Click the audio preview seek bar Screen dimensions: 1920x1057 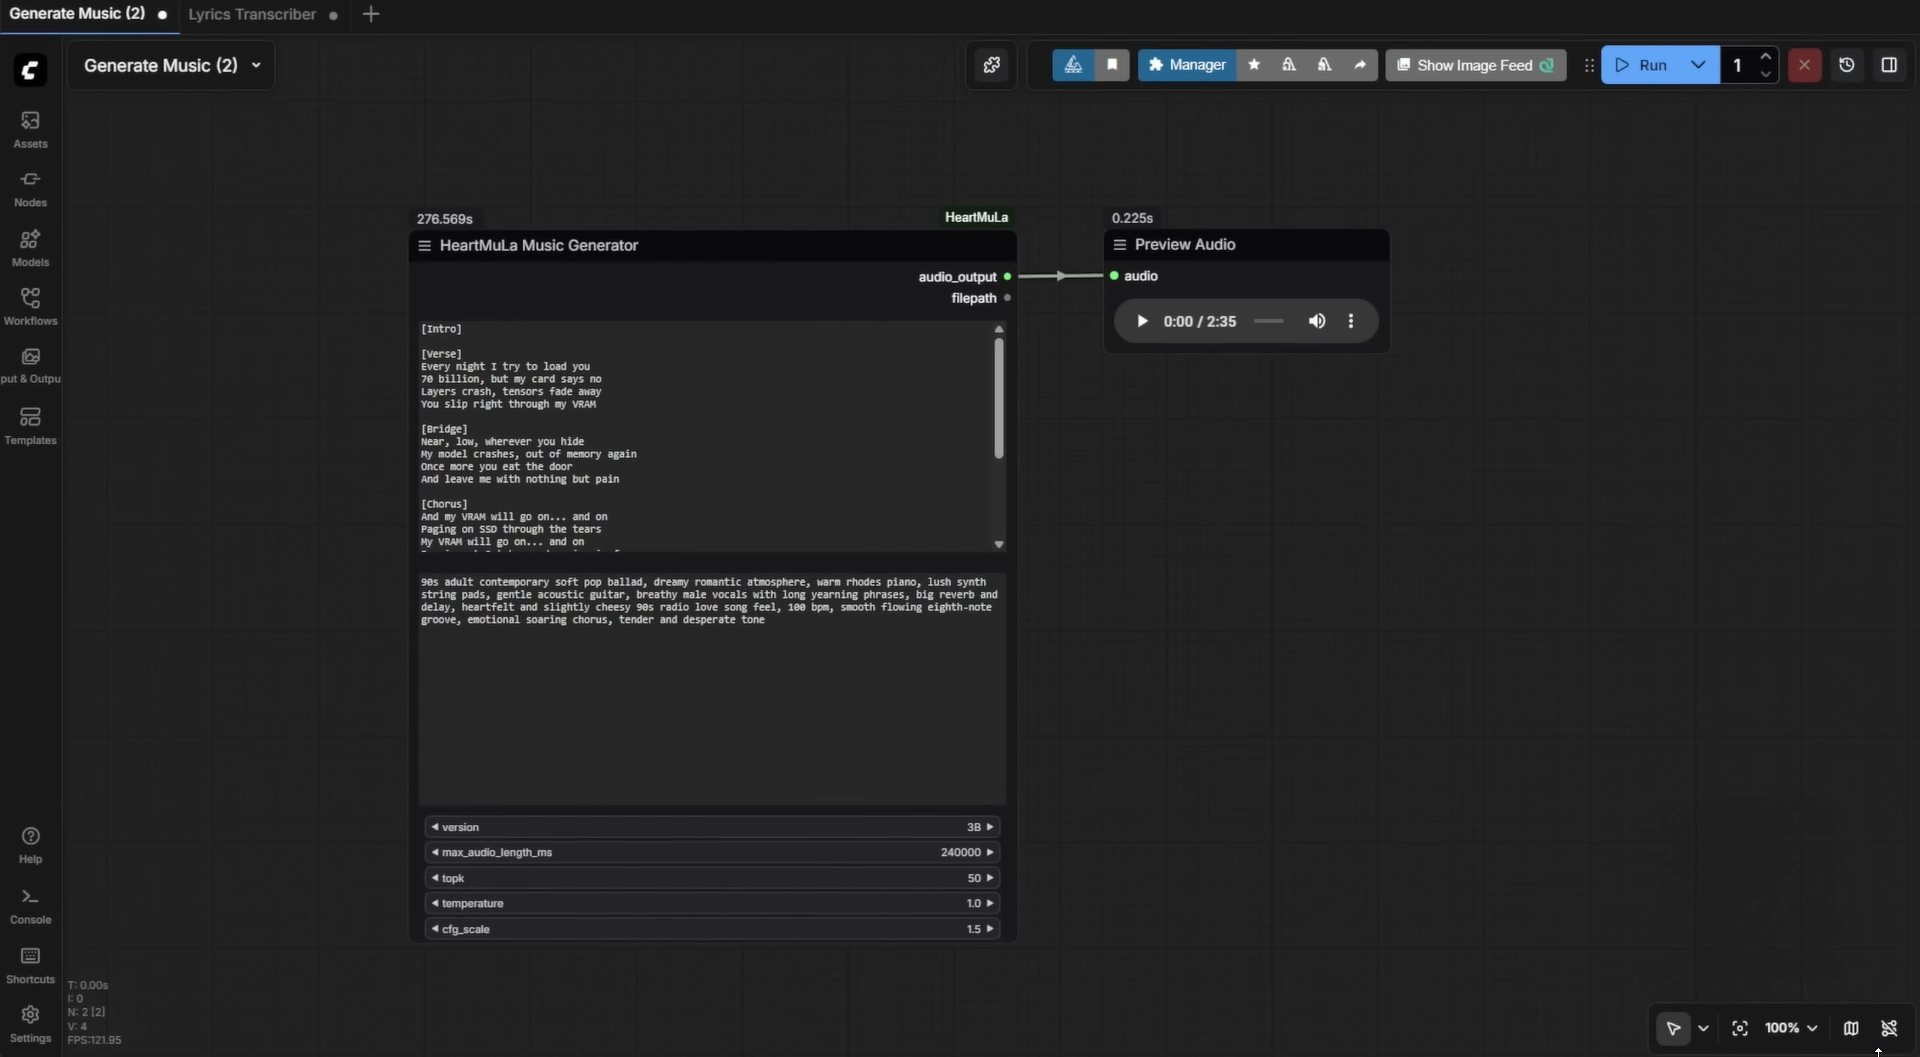click(x=1268, y=321)
